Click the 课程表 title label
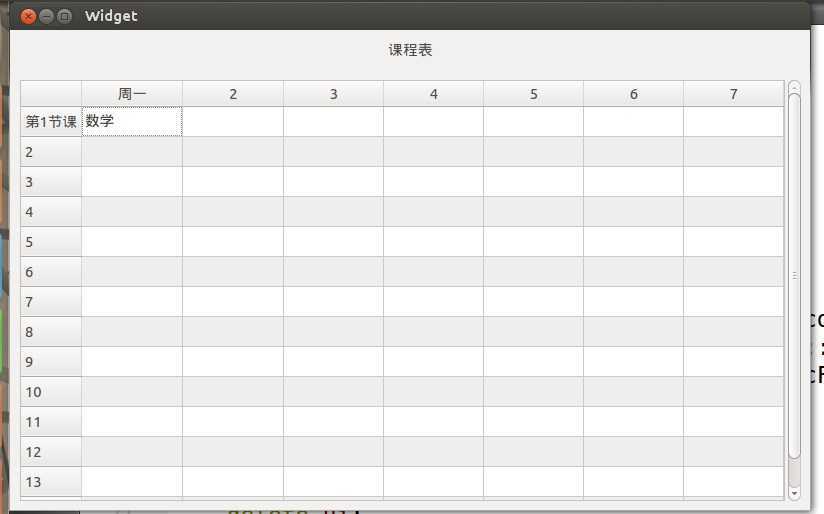Image resolution: width=824 pixels, height=514 pixels. click(x=410, y=50)
